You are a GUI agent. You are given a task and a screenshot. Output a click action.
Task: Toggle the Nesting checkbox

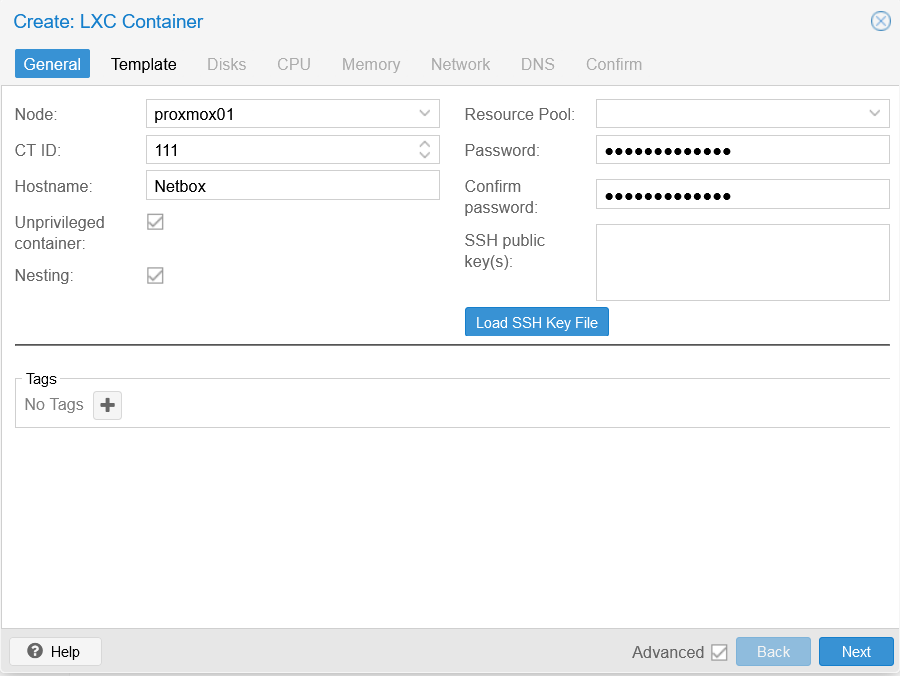click(155, 275)
